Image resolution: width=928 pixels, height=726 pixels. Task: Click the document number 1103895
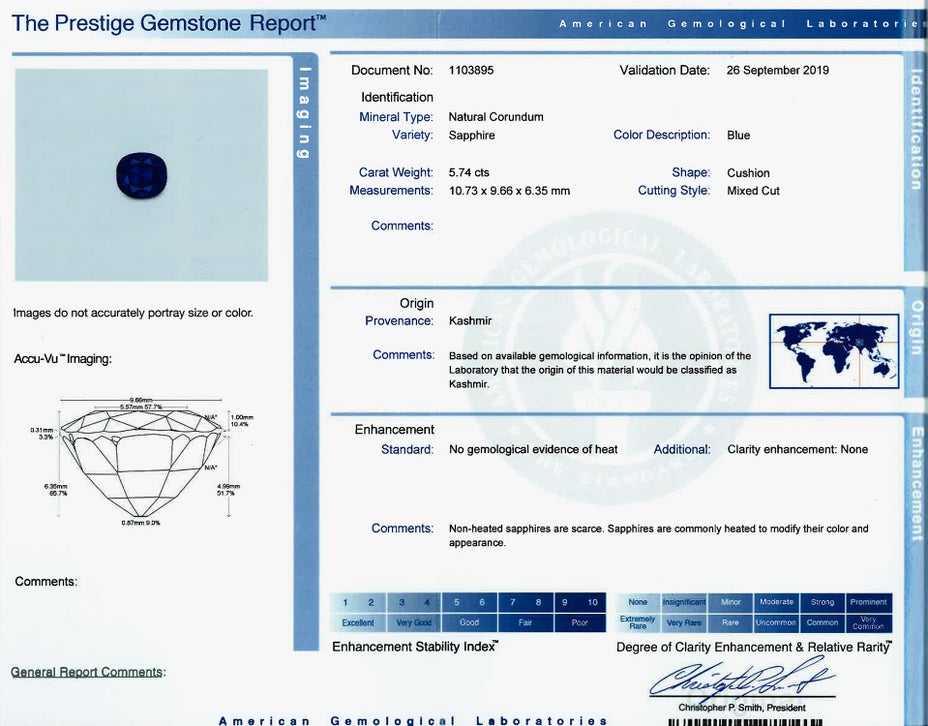tap(471, 70)
